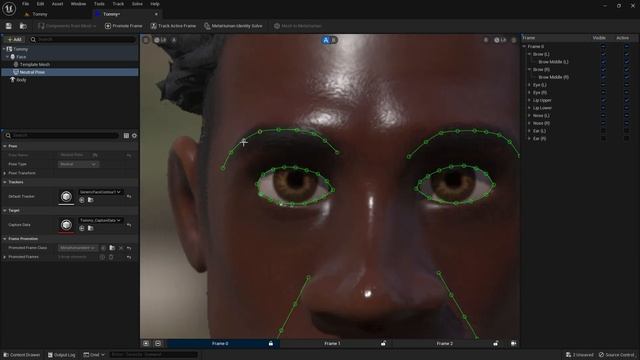Screen dimensions: 640x360
Task: Toggle lock icon on Frame 0
Action: 271,344
